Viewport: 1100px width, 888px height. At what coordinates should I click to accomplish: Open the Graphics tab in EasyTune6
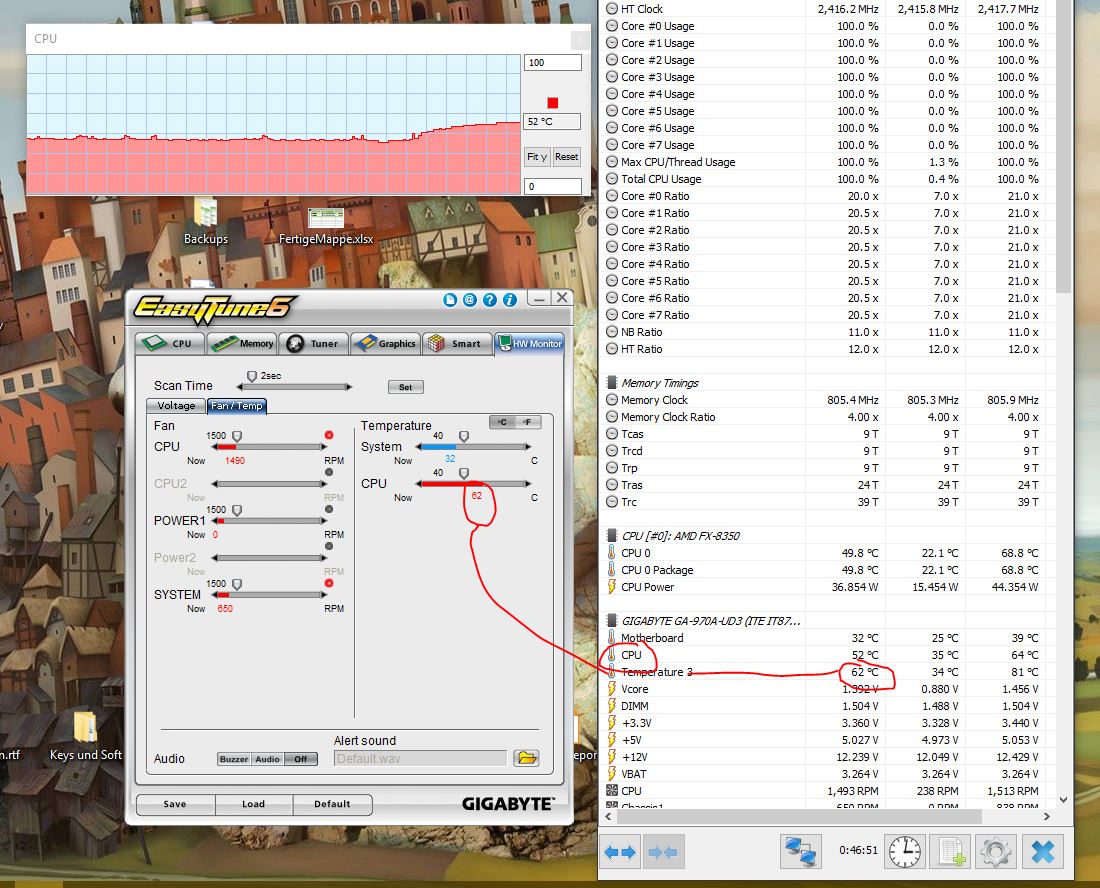click(385, 344)
